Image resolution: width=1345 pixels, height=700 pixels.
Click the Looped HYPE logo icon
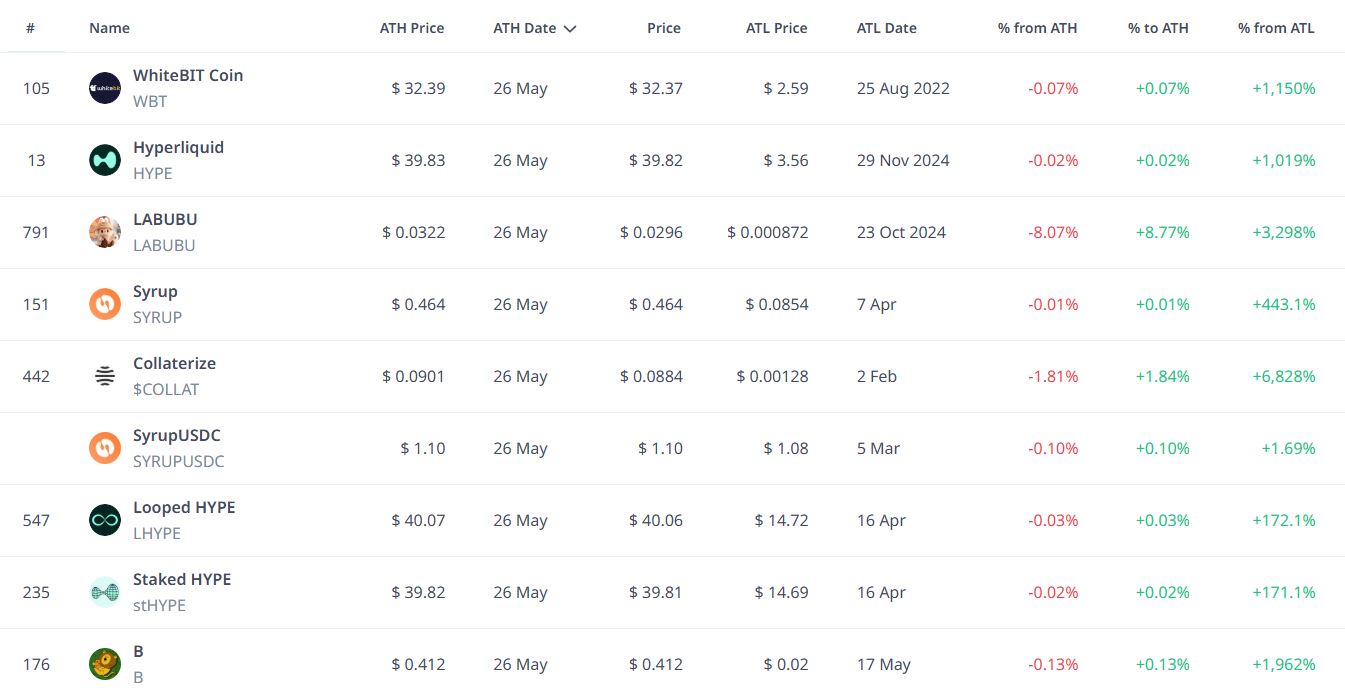pyautogui.click(x=105, y=520)
